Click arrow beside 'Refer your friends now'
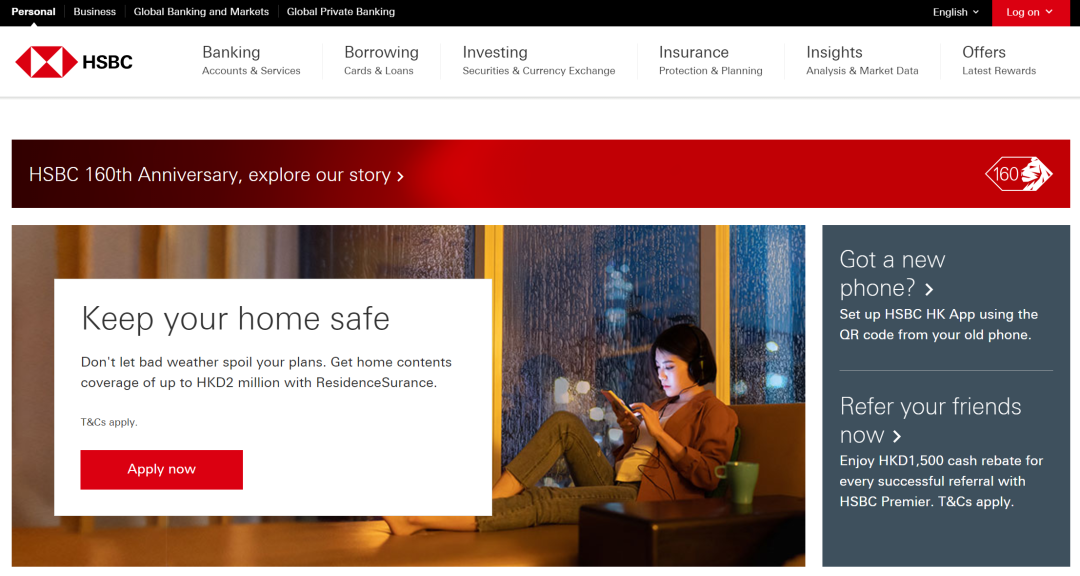 pyautogui.click(x=897, y=436)
